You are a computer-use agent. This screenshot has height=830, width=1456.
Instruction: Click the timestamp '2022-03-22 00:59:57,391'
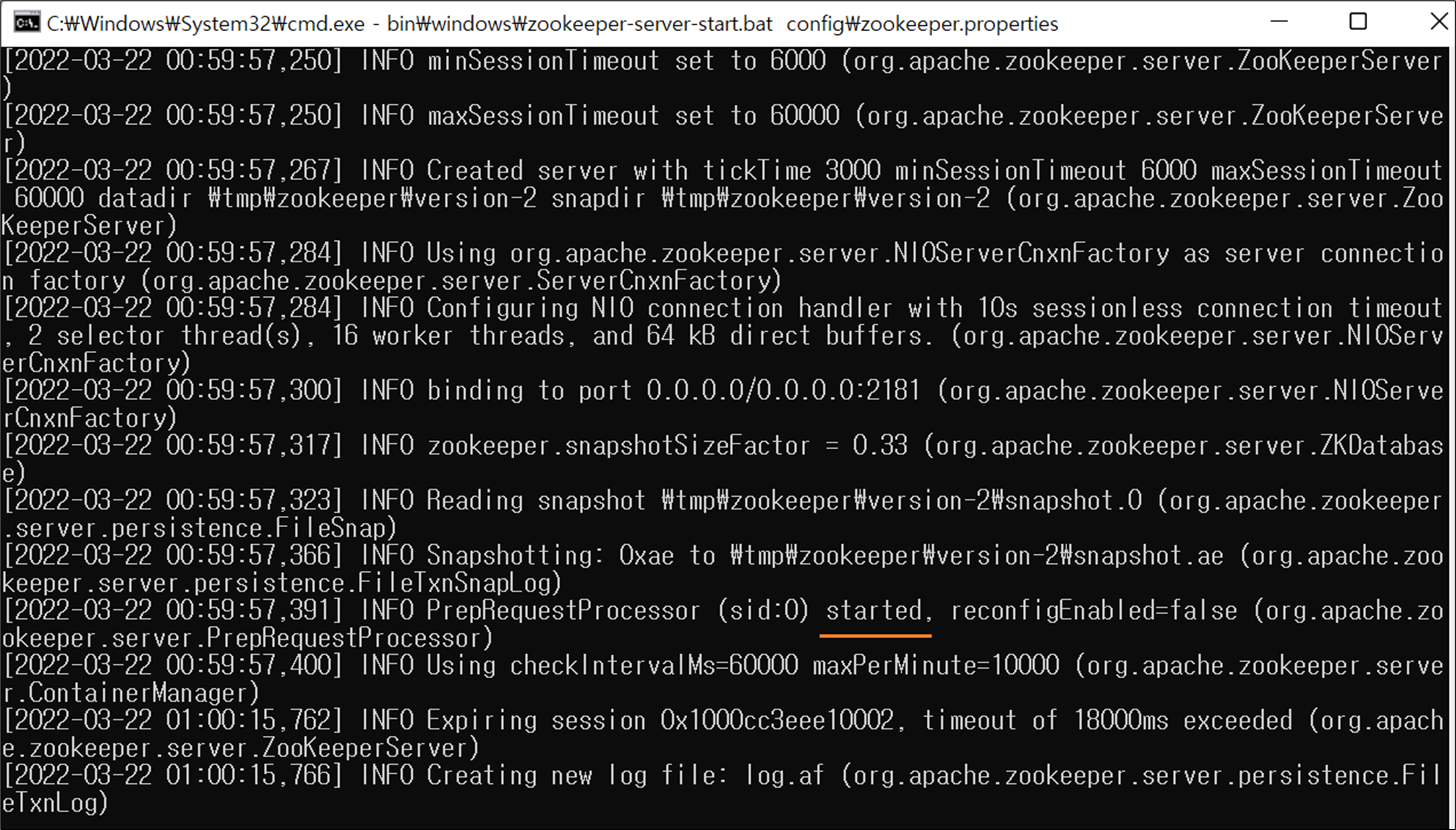174,610
